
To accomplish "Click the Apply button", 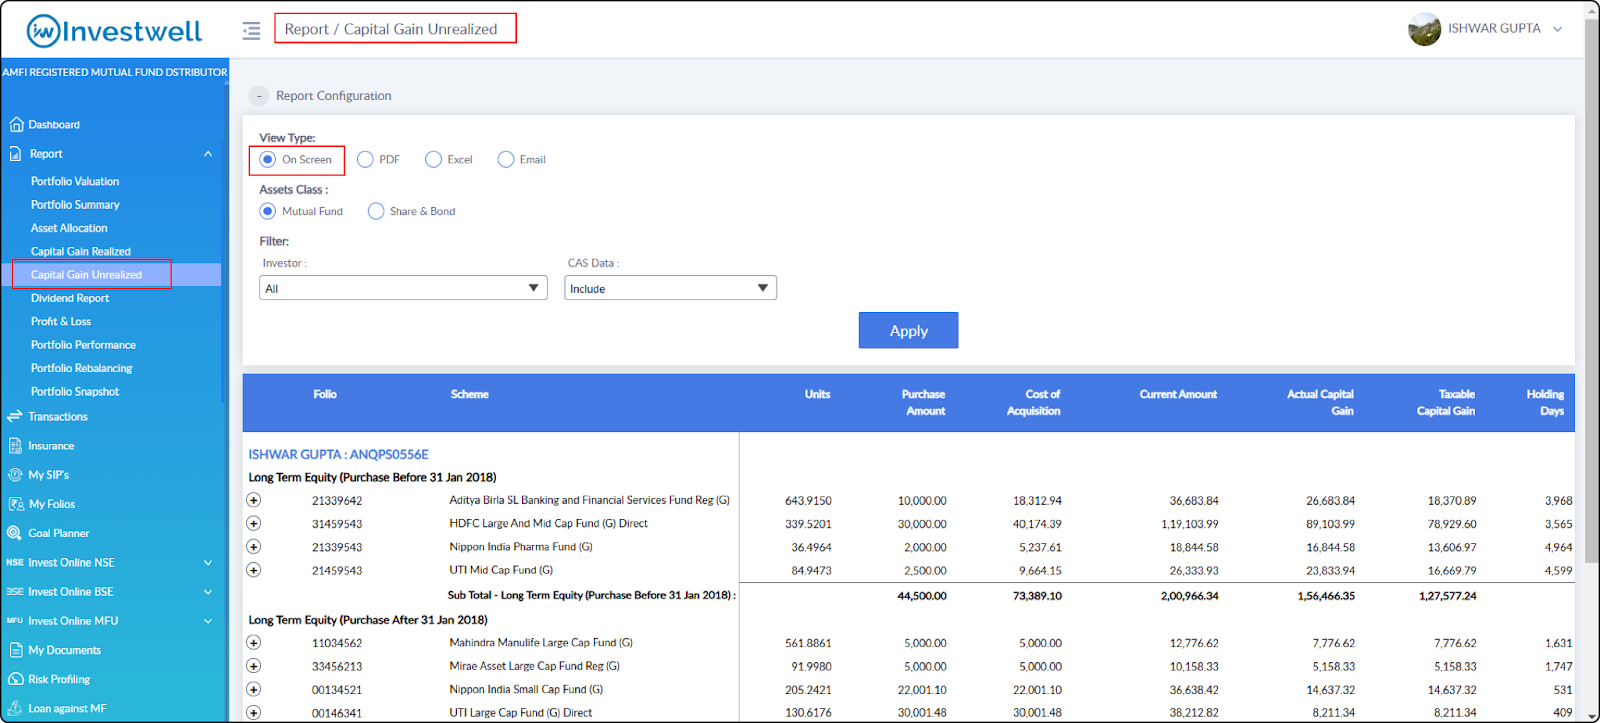I will (908, 330).
